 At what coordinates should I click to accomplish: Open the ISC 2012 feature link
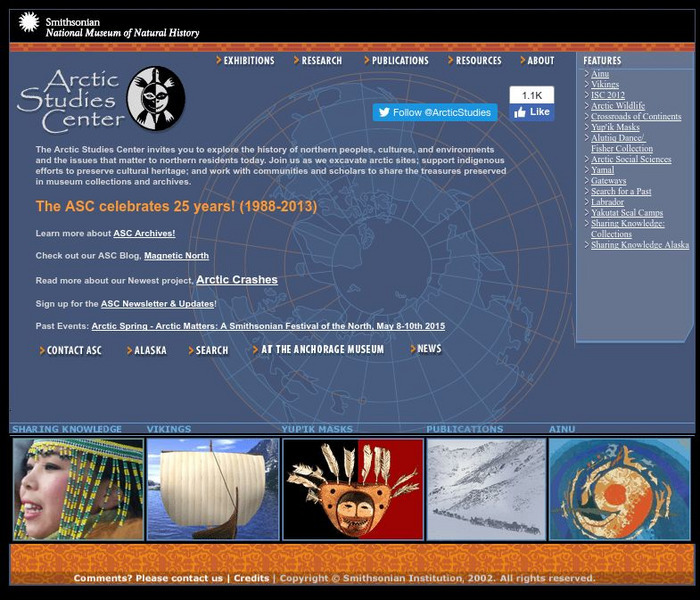point(608,95)
